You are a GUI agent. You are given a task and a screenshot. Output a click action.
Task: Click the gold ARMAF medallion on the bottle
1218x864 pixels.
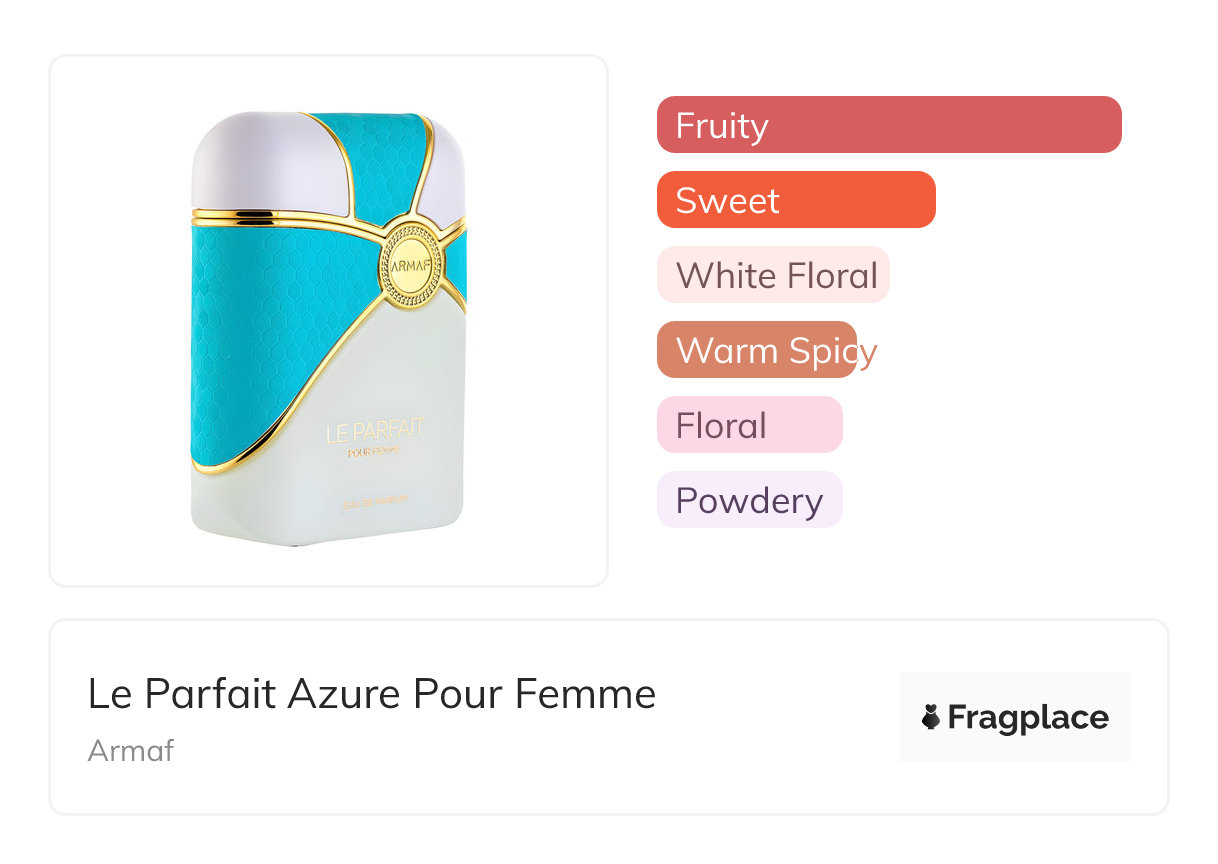click(x=410, y=265)
